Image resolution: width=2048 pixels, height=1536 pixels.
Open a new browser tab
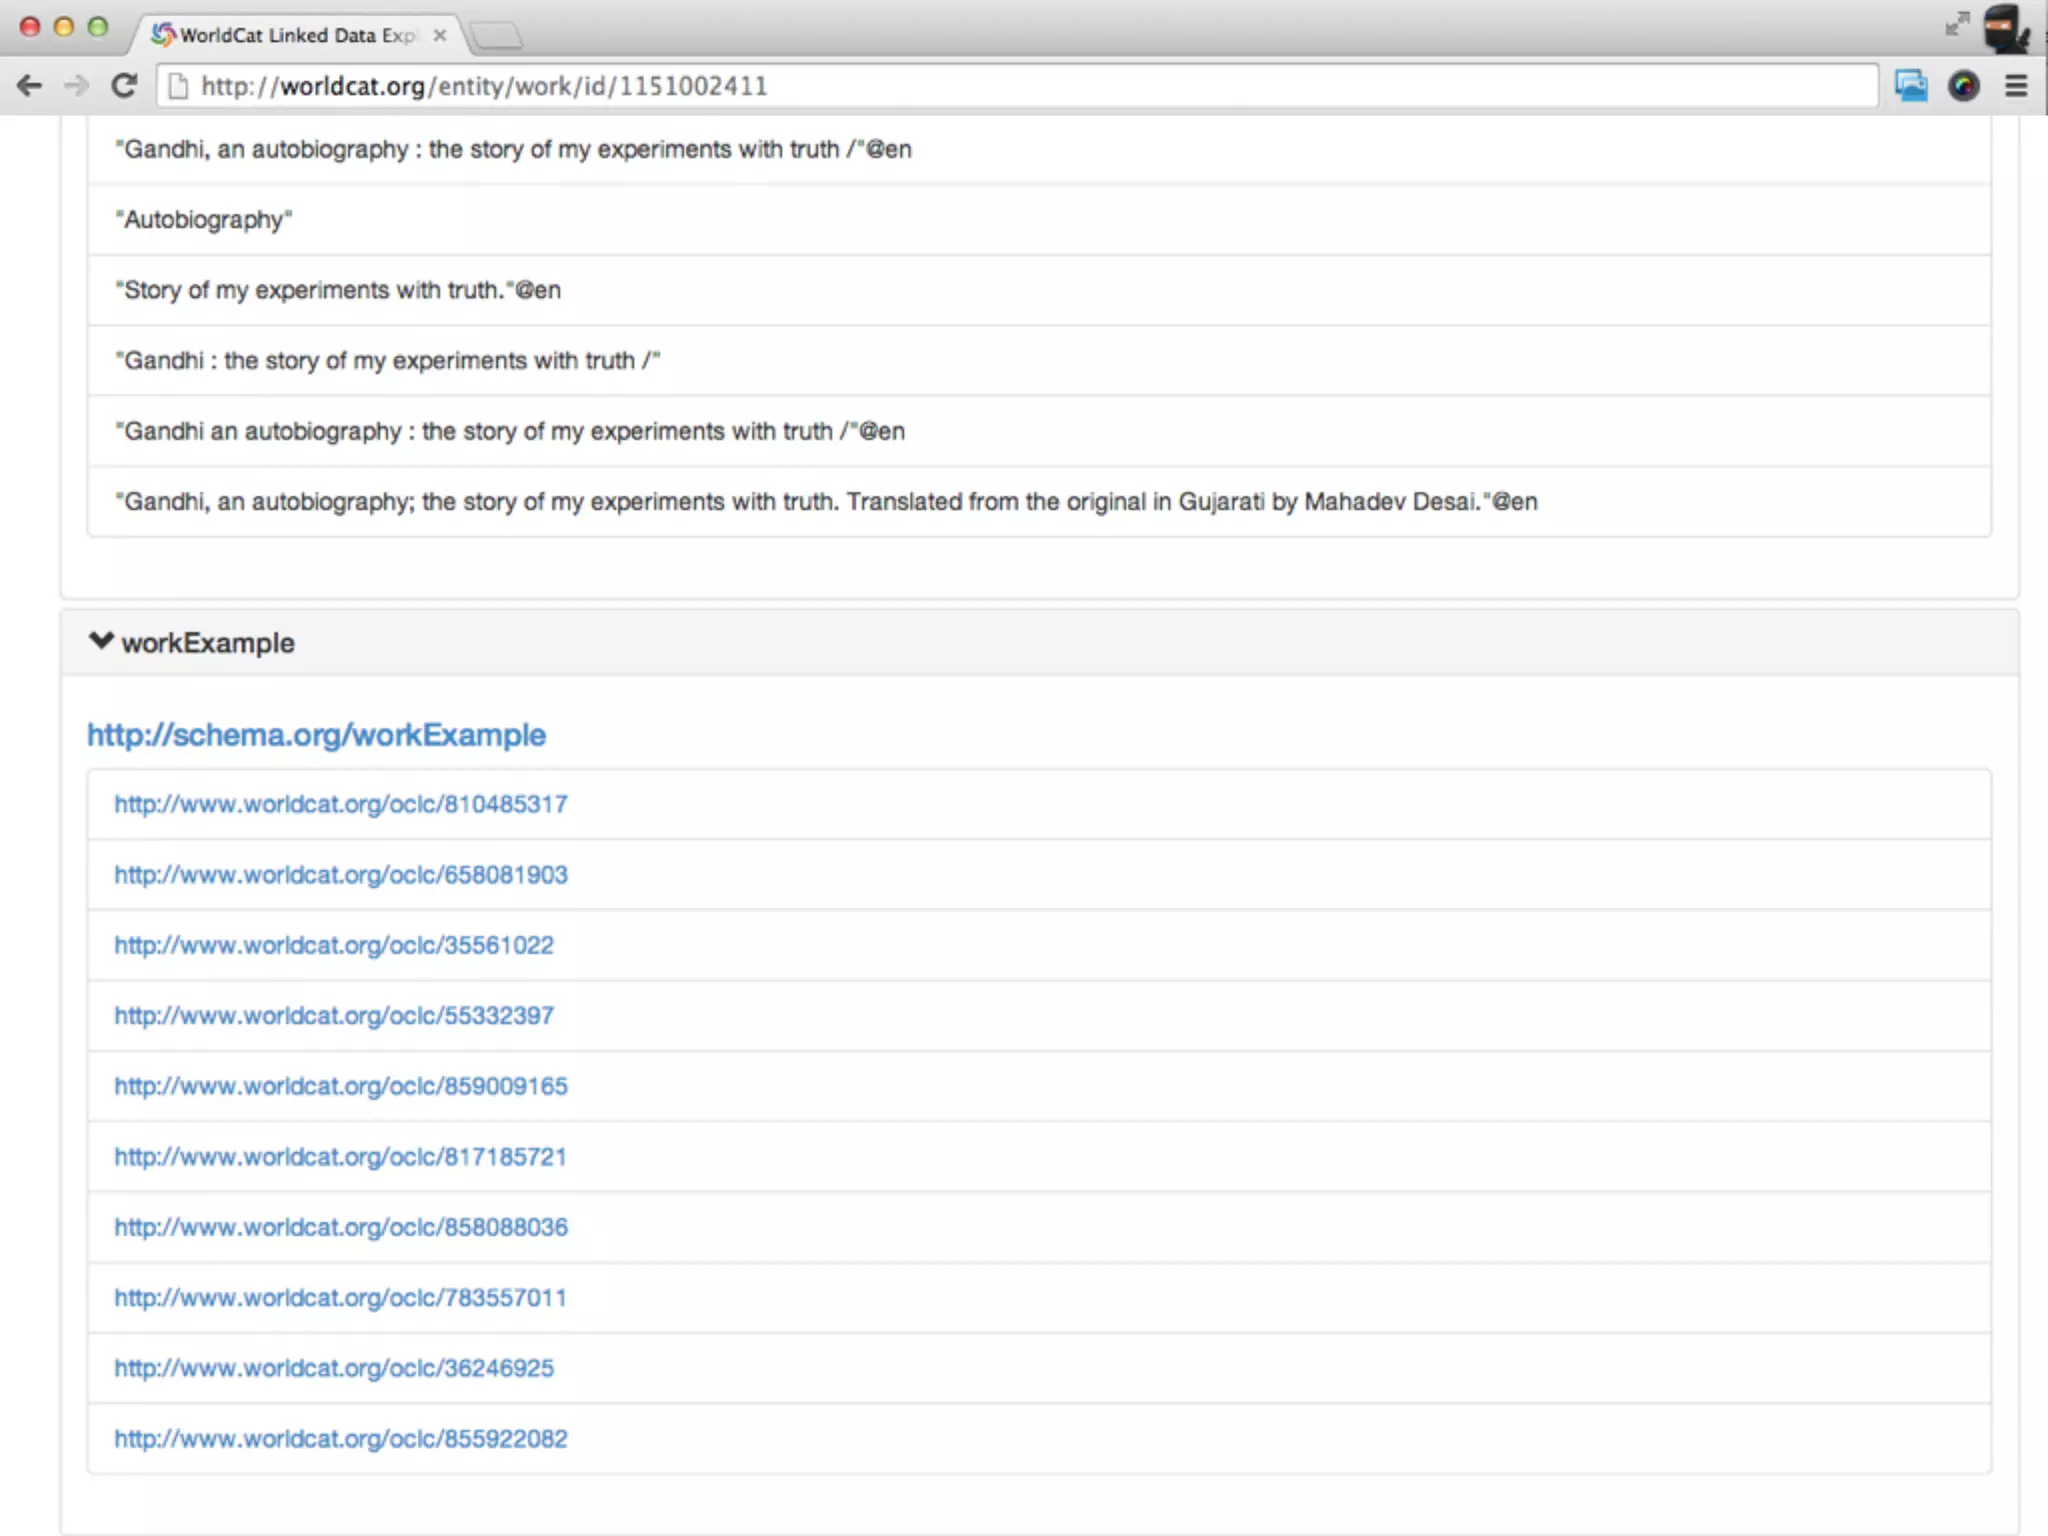496,37
